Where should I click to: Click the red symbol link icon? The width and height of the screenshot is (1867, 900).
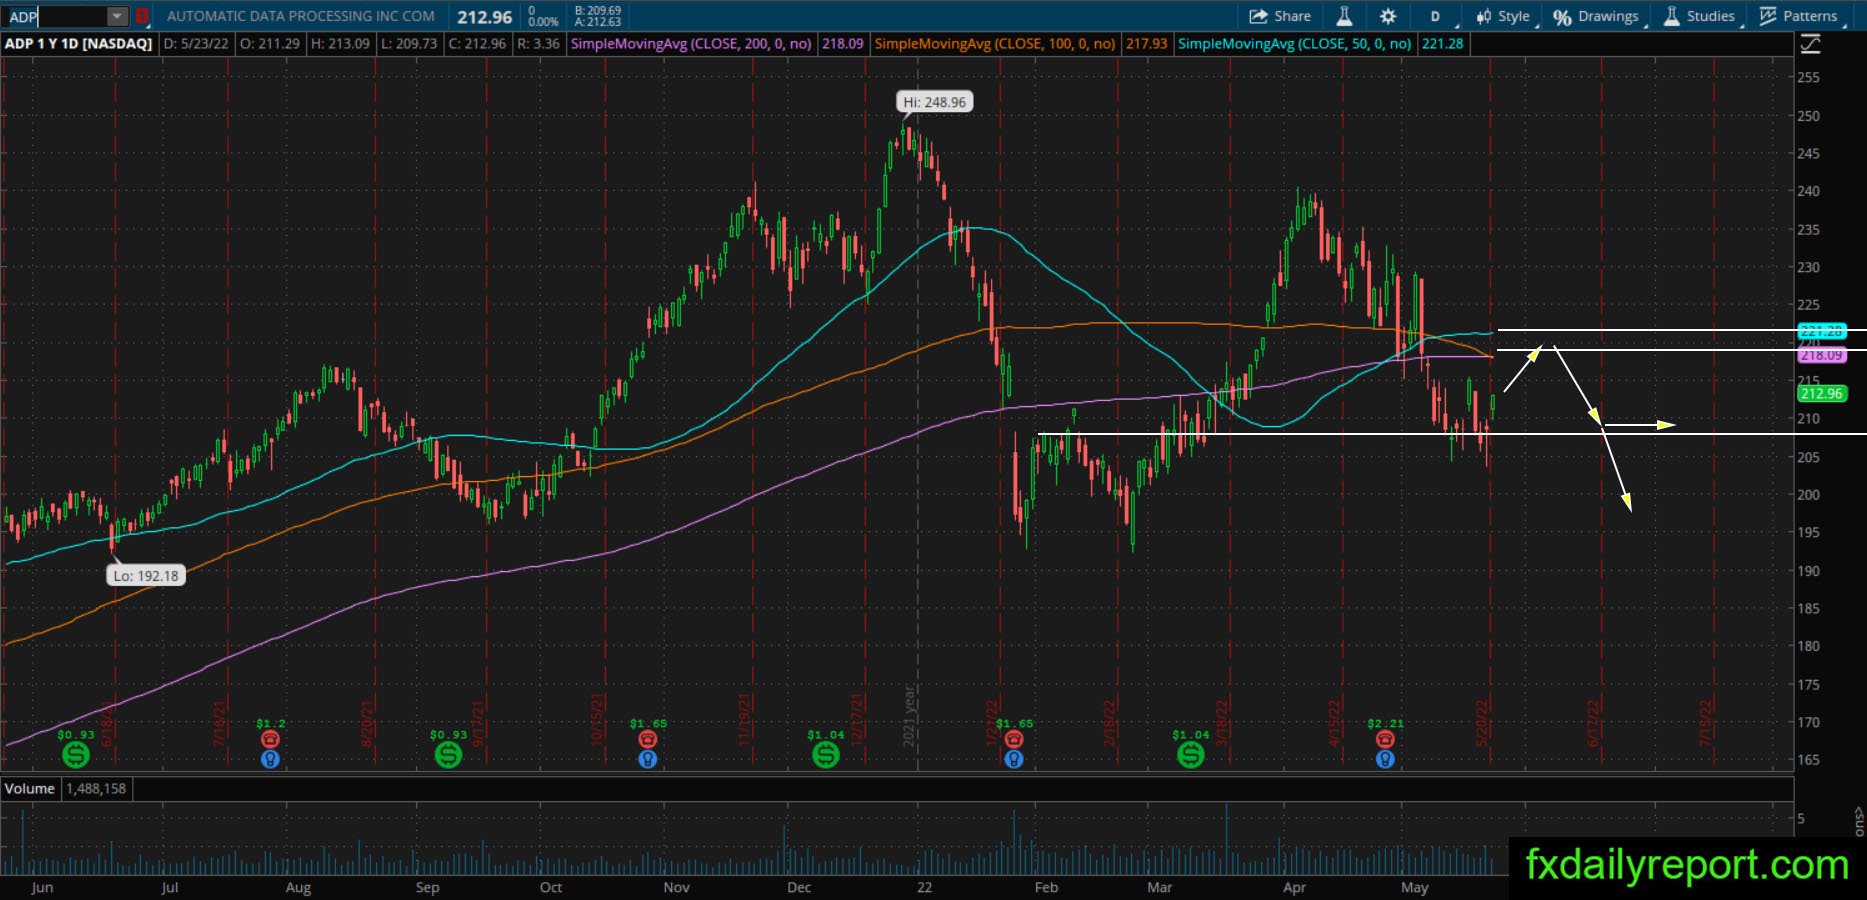[x=142, y=16]
